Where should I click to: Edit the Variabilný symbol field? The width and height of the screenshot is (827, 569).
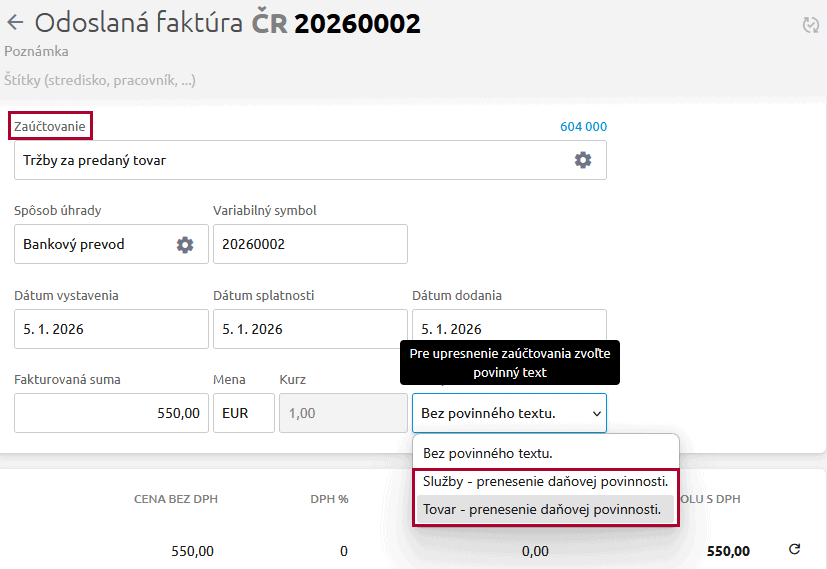[x=310, y=244]
